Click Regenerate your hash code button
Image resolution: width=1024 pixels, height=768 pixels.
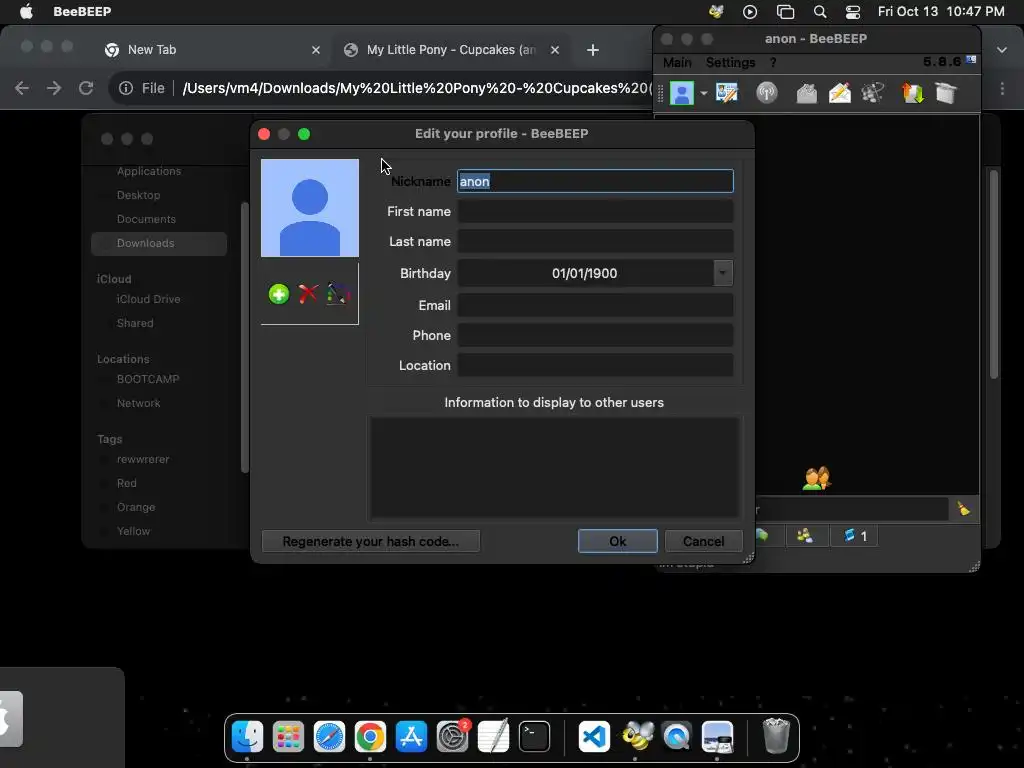pyautogui.click(x=370, y=541)
